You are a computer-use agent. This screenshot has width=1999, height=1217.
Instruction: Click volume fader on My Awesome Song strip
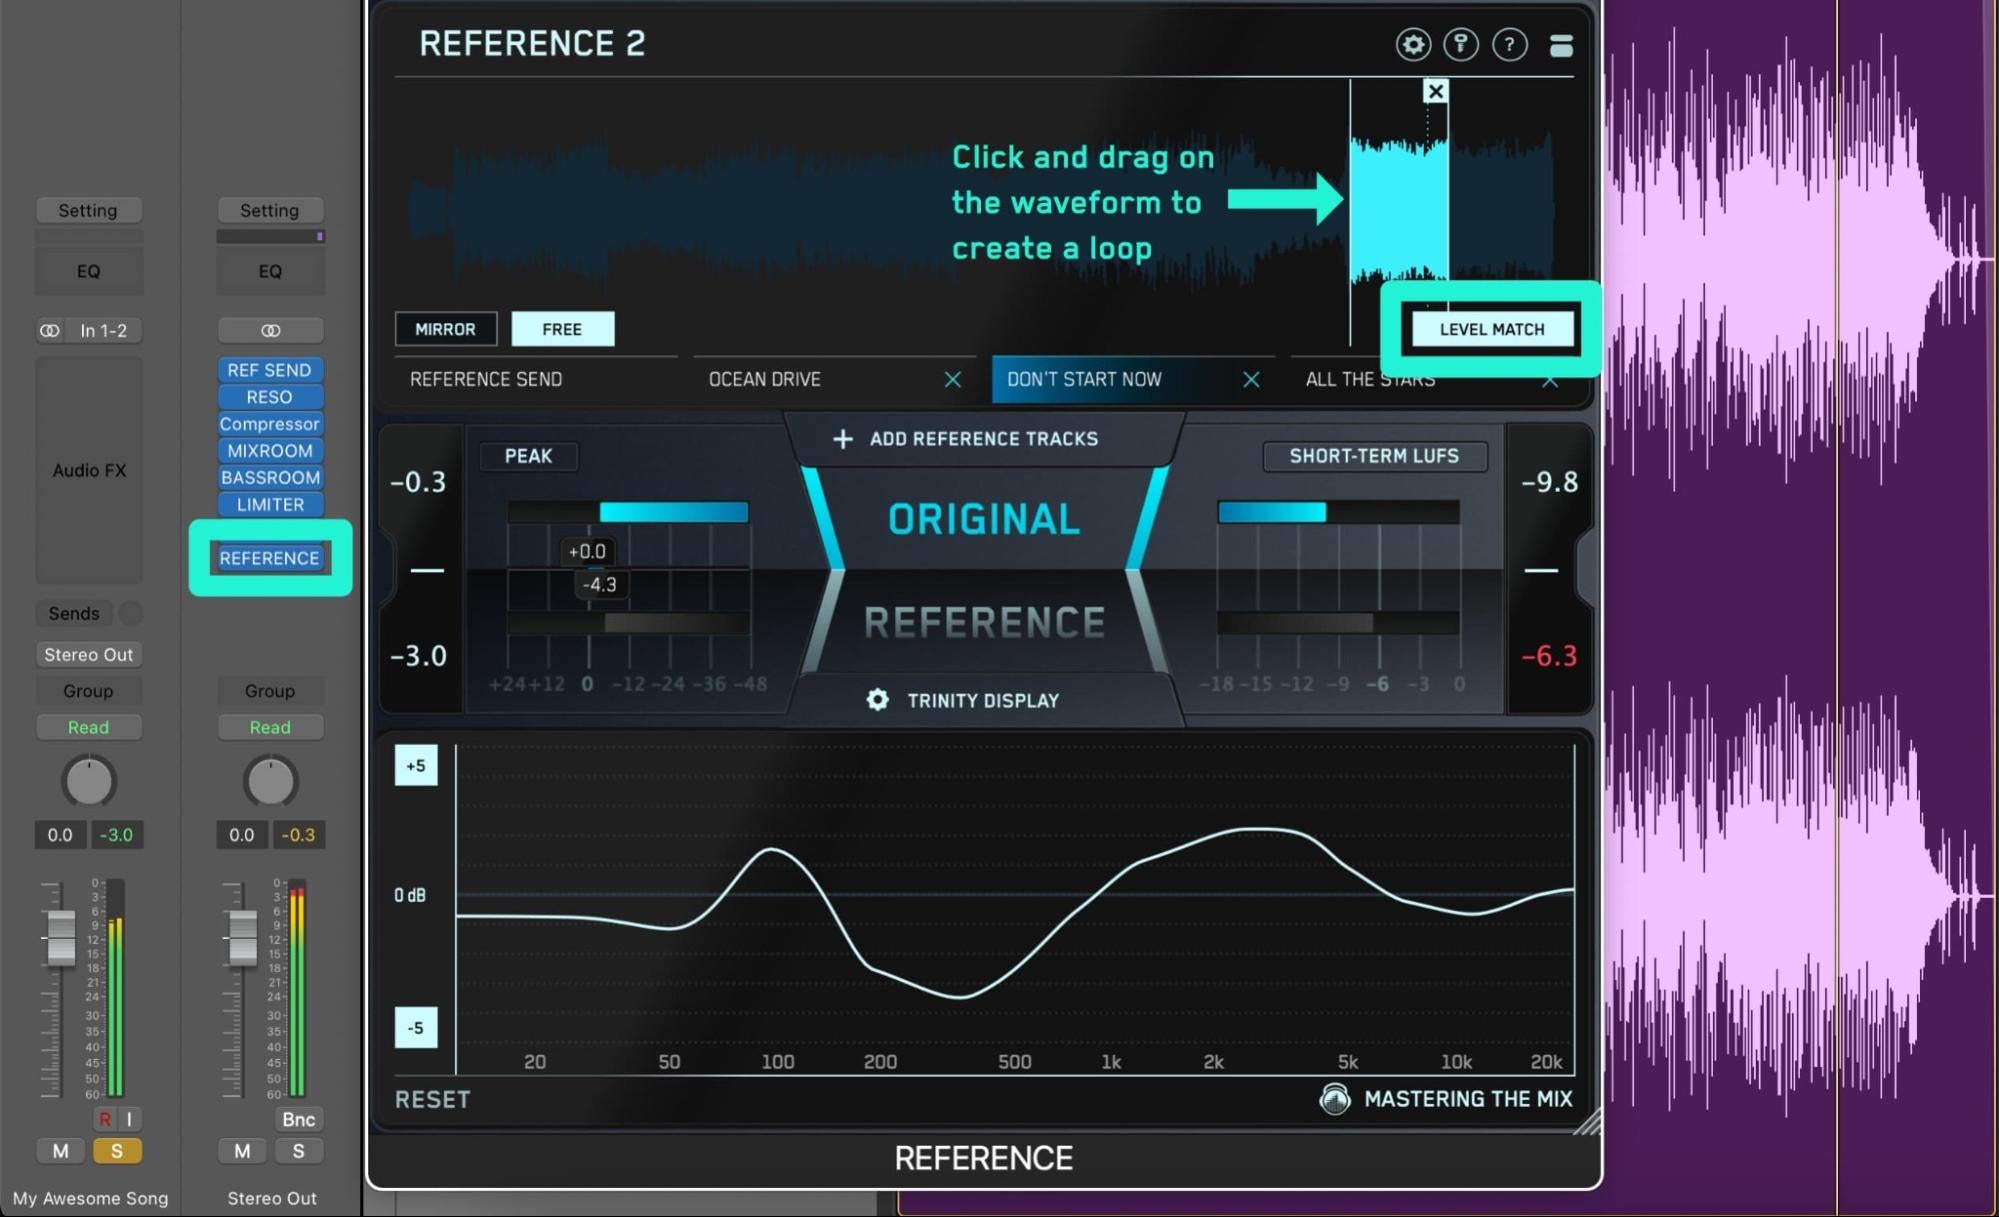61,938
